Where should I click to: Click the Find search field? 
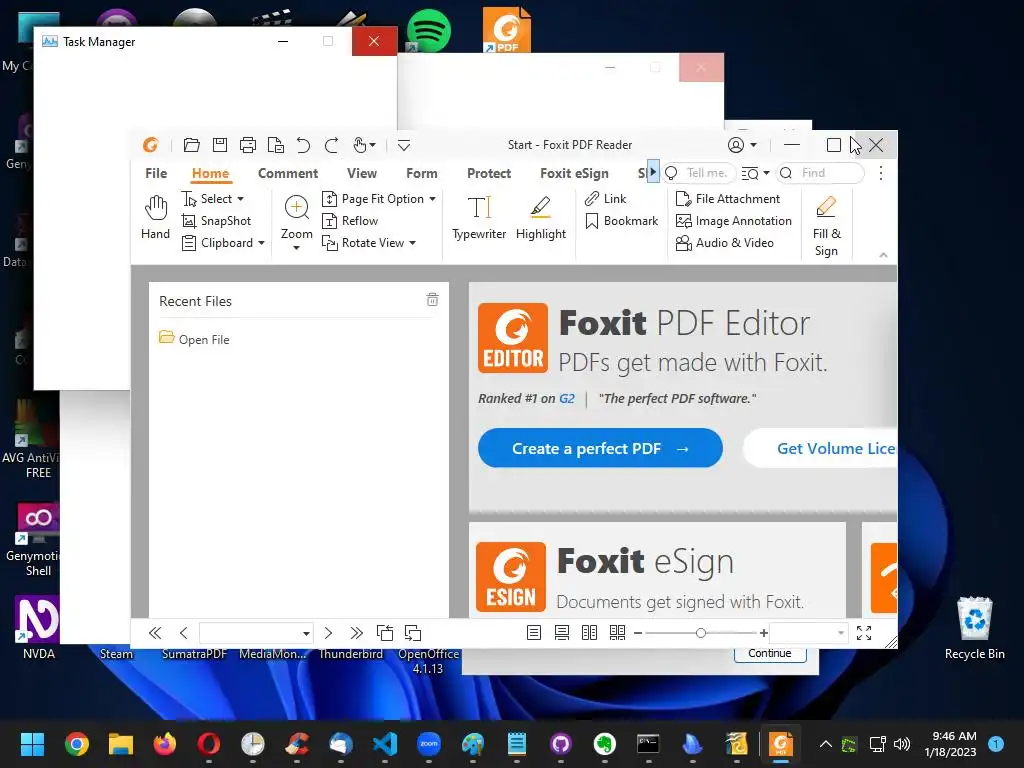(x=822, y=173)
